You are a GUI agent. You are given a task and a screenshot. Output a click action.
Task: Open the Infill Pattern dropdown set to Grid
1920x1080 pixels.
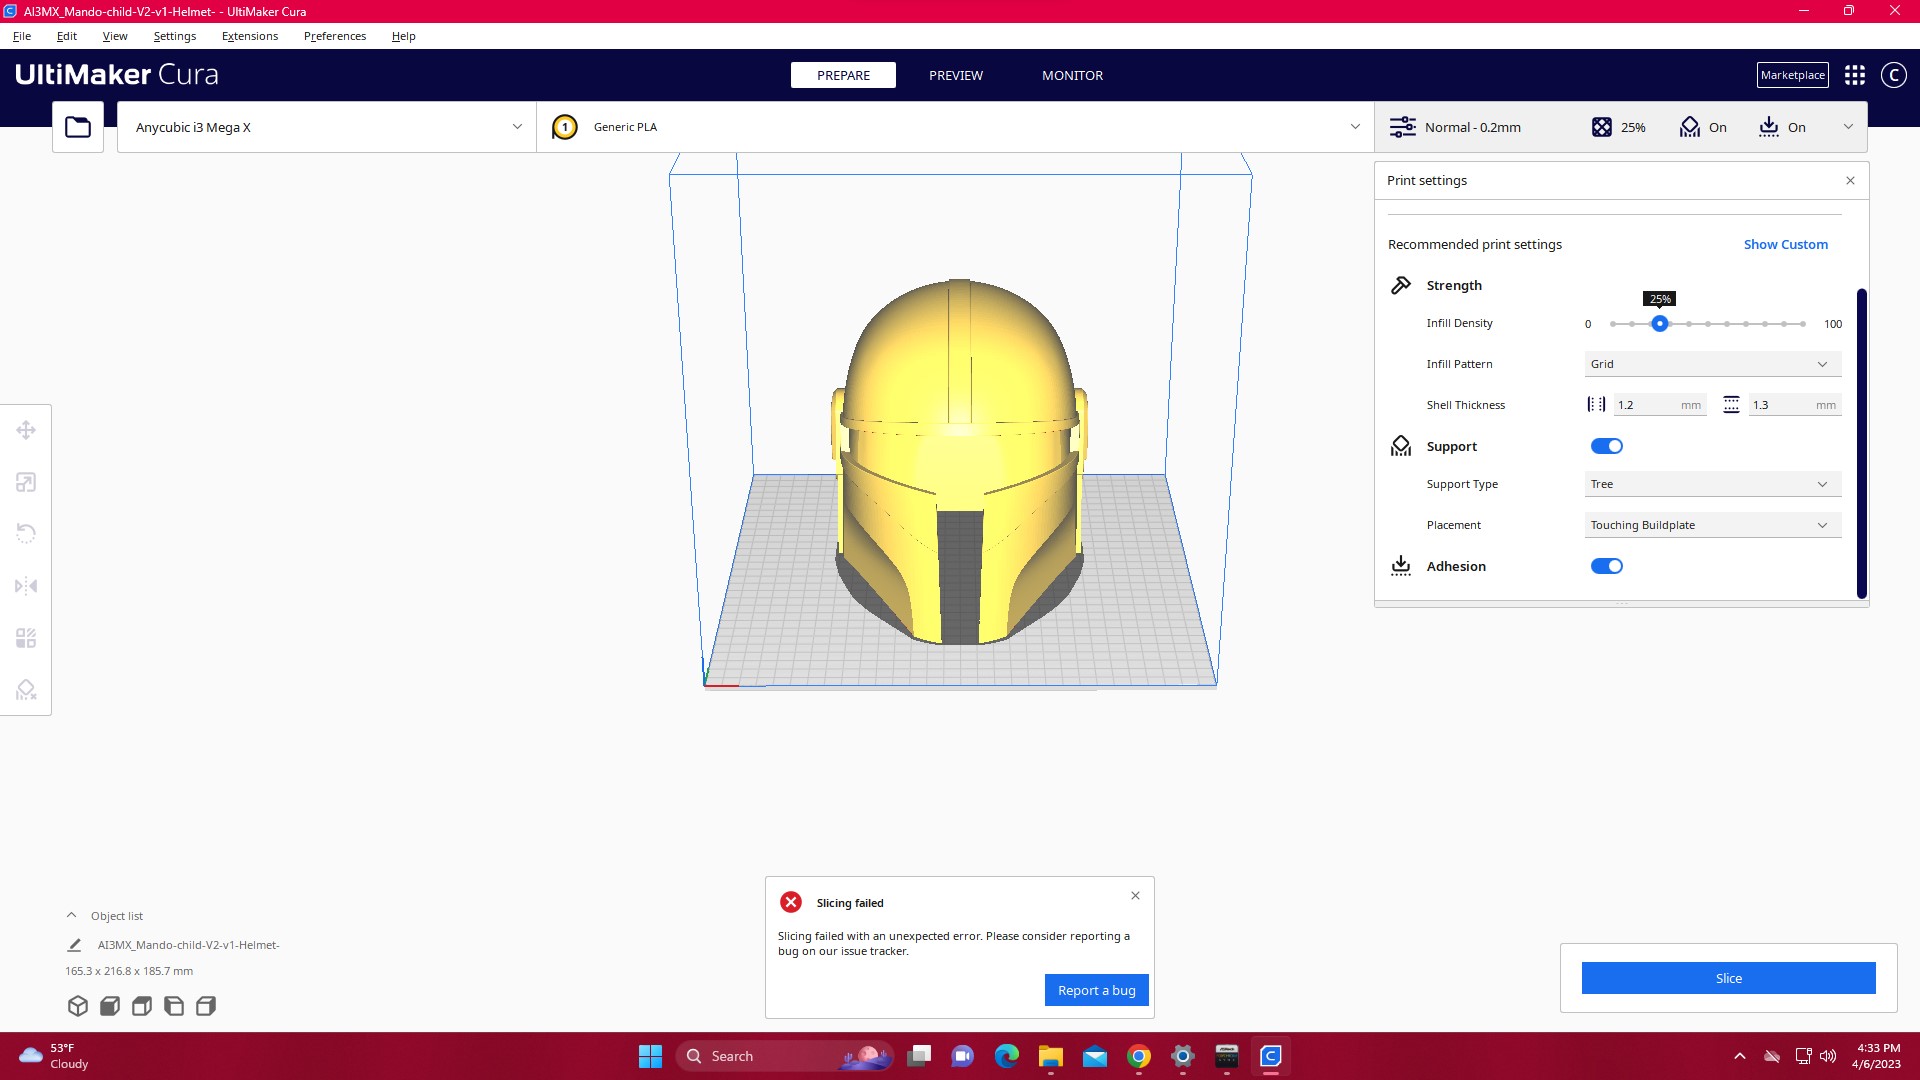point(1711,363)
